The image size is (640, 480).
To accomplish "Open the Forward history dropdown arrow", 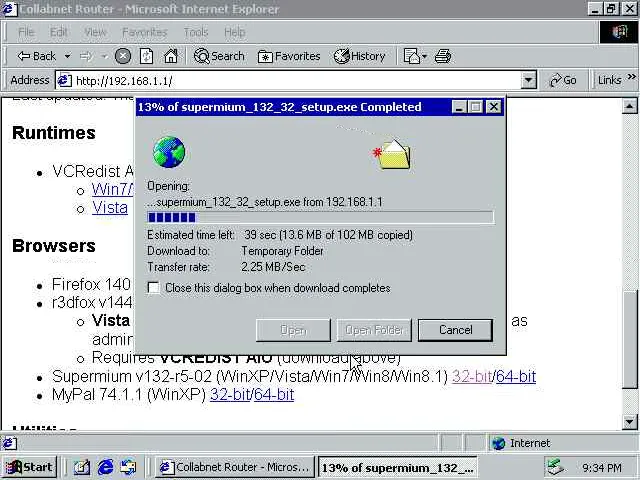I will [104, 56].
